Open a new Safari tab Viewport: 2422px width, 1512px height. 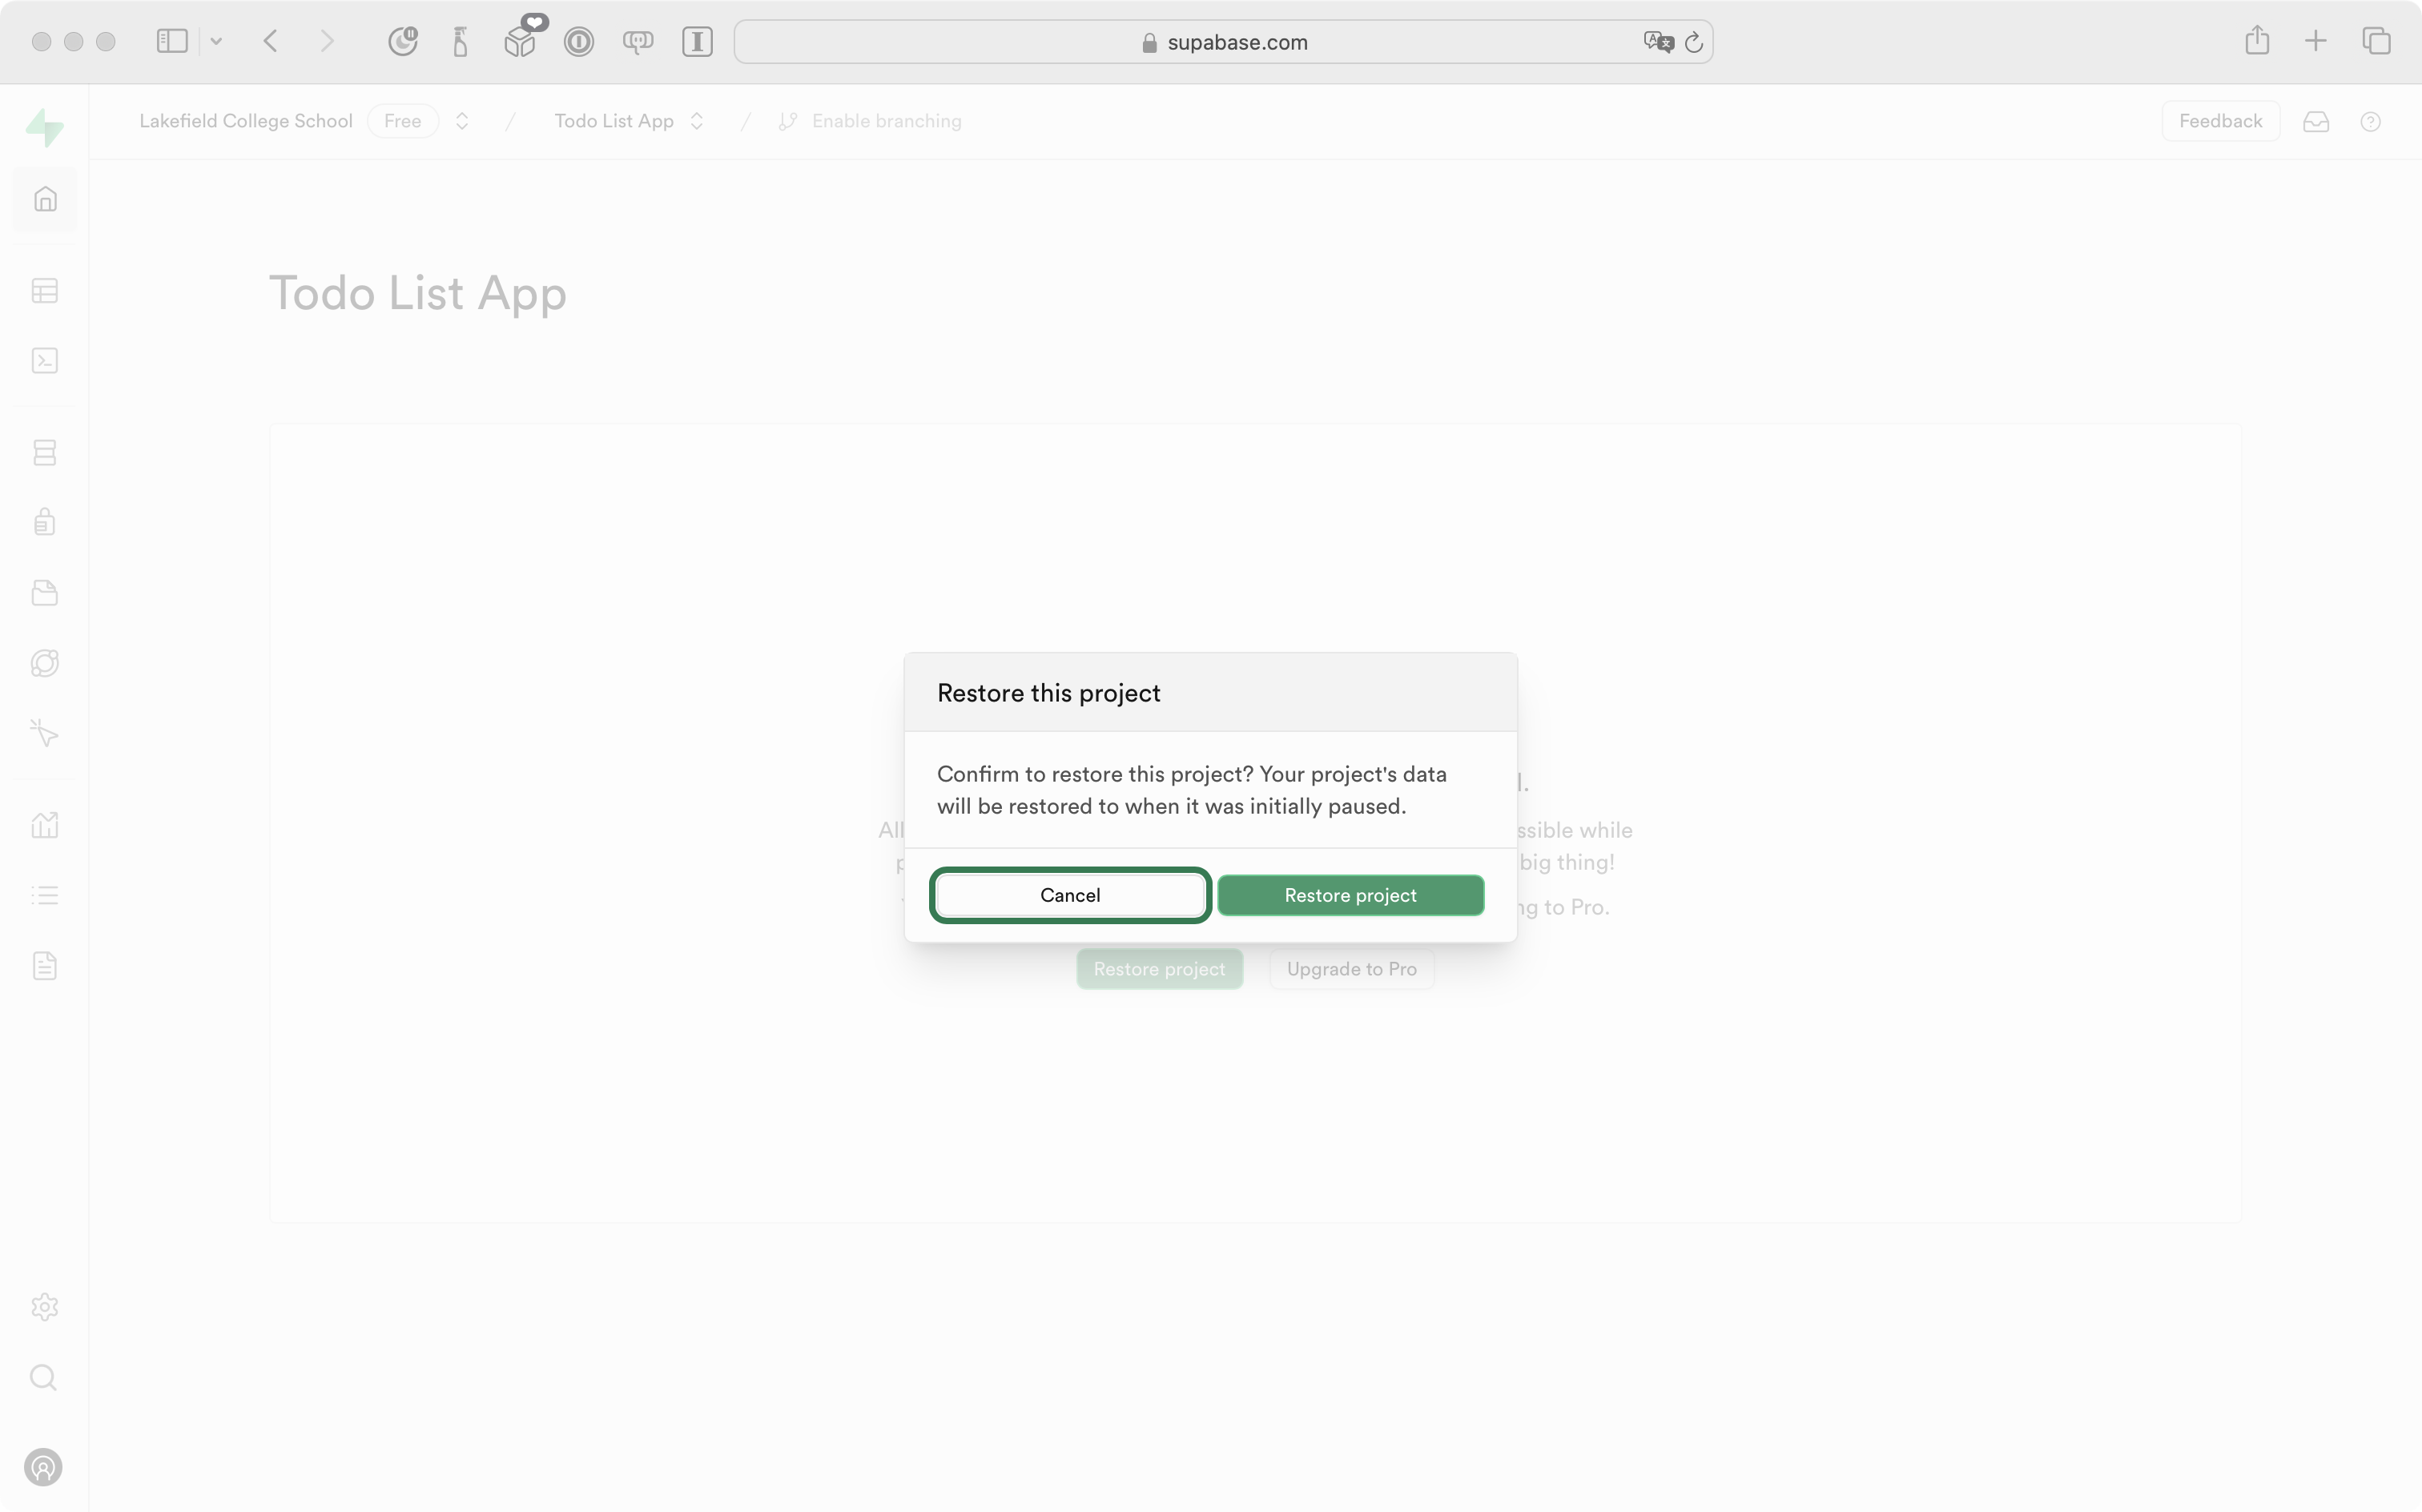2316,41
